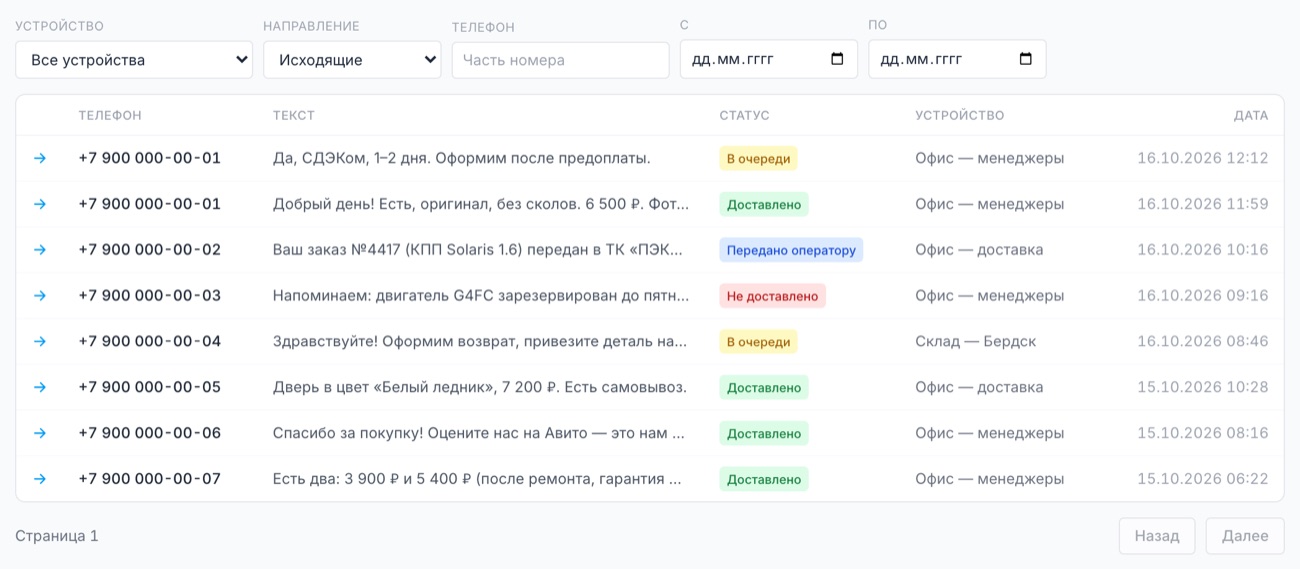The width and height of the screenshot is (1300, 569).
Task: Click phone number +7 900 000-00-04
Action: [x=150, y=342]
